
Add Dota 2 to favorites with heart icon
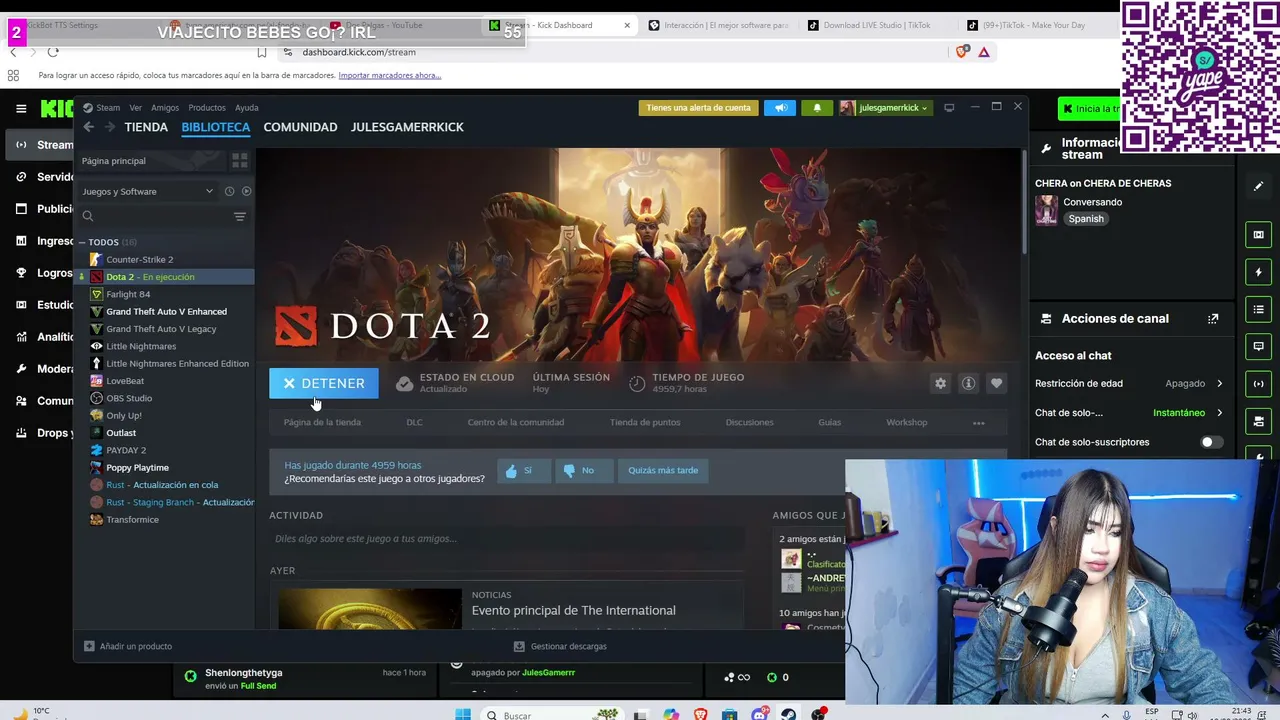click(996, 383)
